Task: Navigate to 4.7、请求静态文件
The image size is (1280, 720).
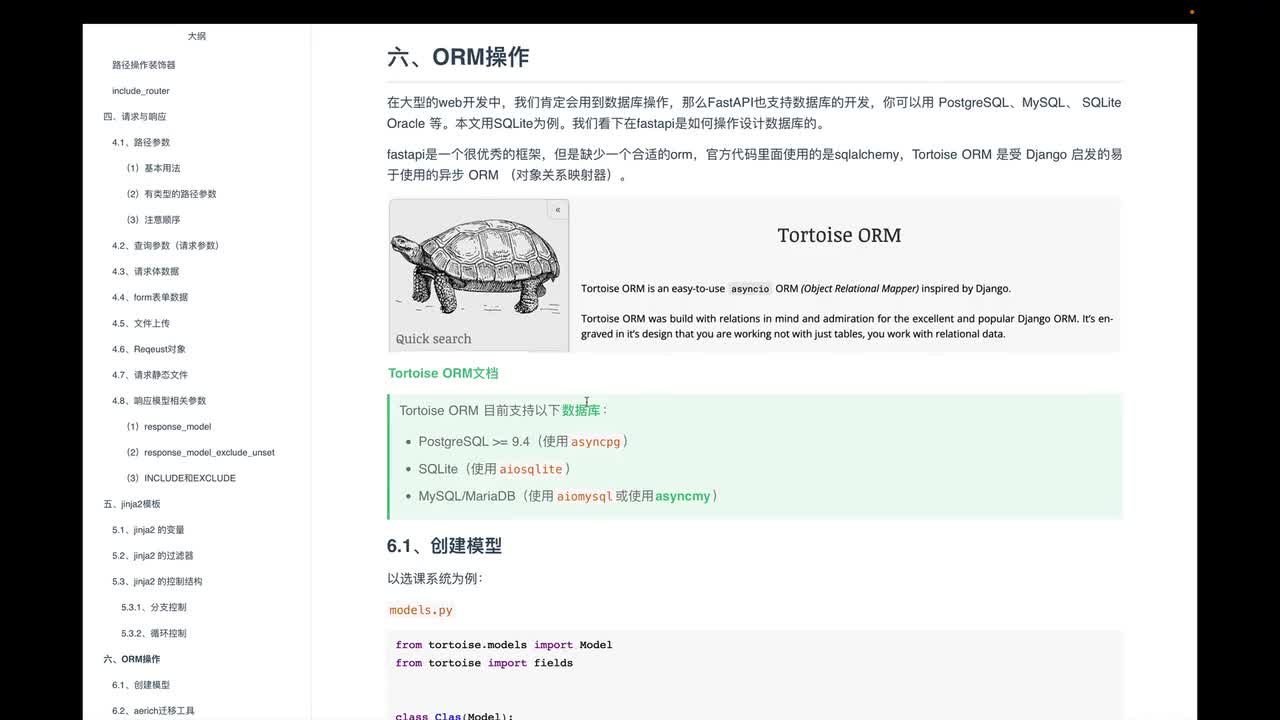Action: (150, 375)
